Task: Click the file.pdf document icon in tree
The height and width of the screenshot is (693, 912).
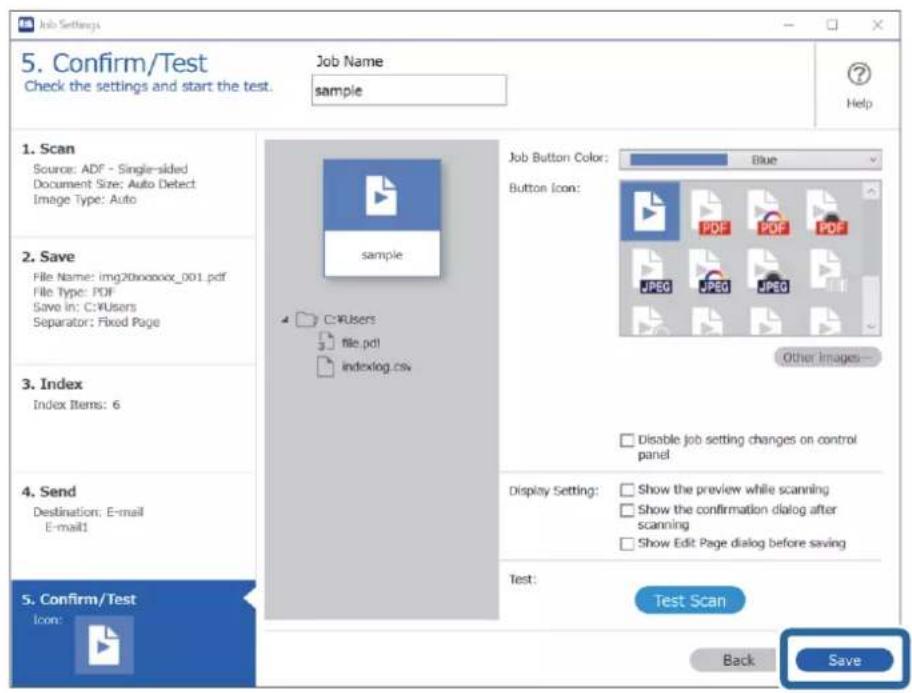Action: (326, 342)
